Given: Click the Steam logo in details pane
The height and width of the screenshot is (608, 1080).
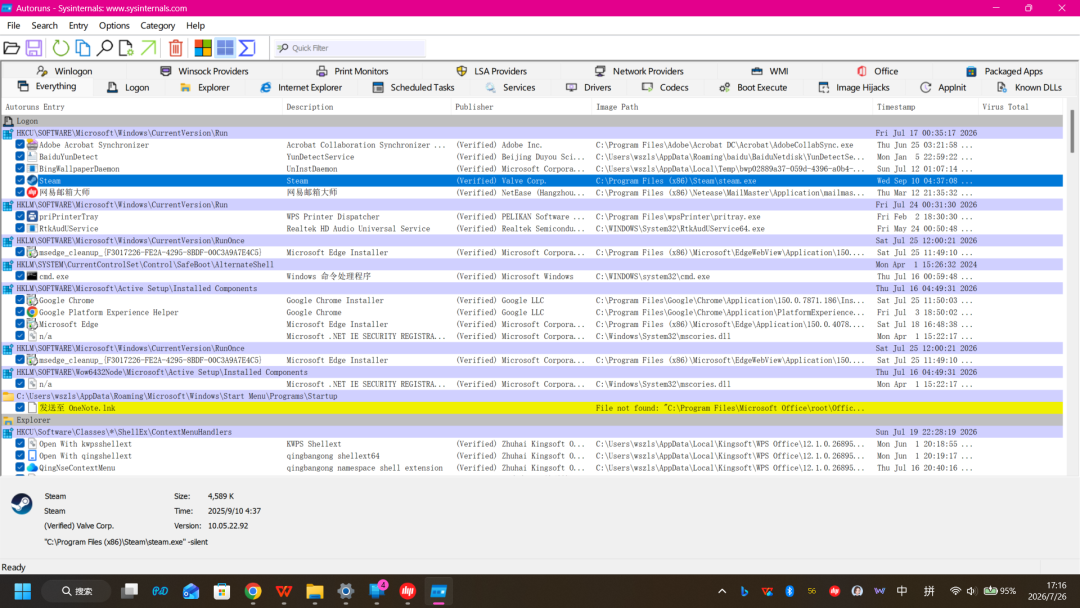Looking at the screenshot, I should click(x=21, y=504).
